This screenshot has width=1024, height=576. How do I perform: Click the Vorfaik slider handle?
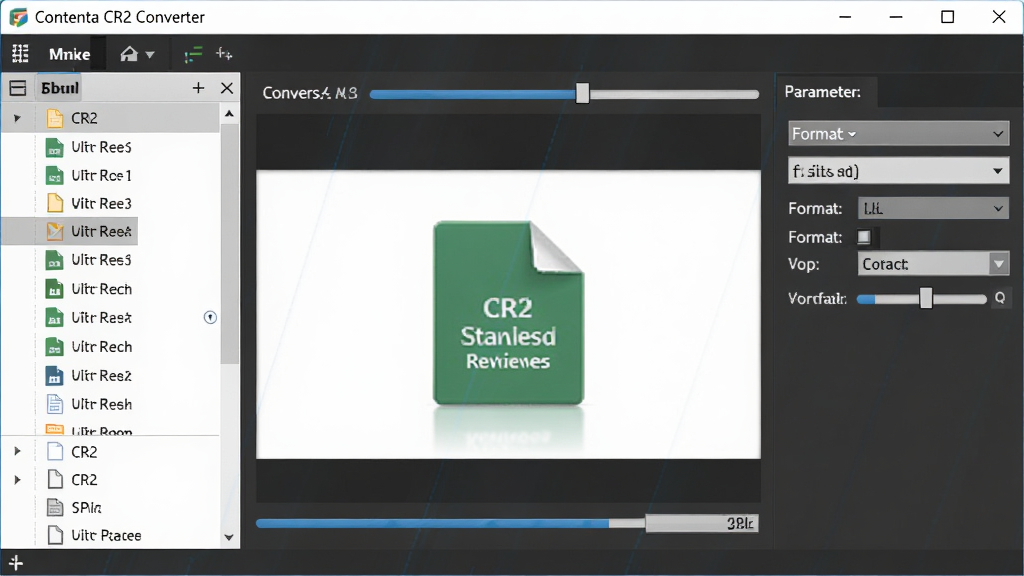[x=926, y=298]
